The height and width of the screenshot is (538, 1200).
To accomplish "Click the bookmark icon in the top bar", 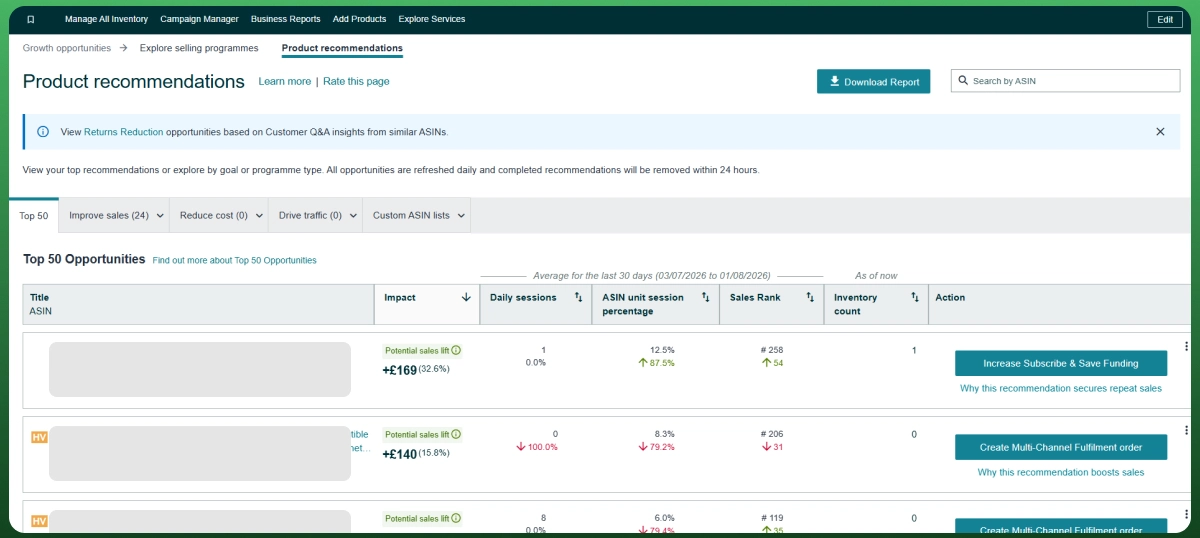I will coord(31,19).
